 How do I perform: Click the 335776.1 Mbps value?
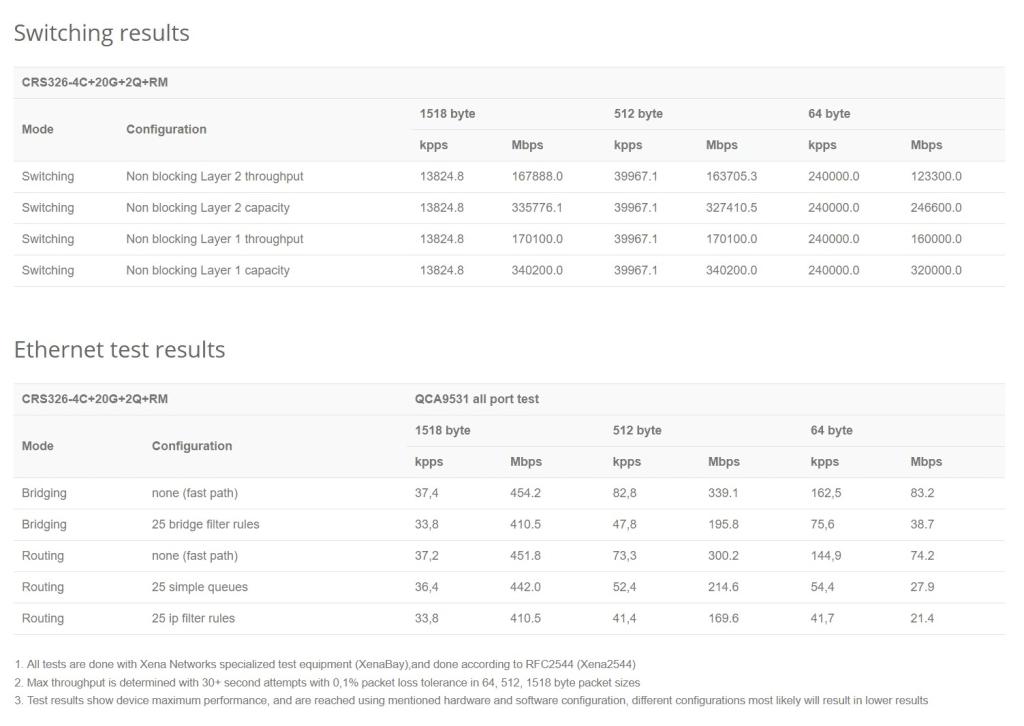pyautogui.click(x=537, y=208)
